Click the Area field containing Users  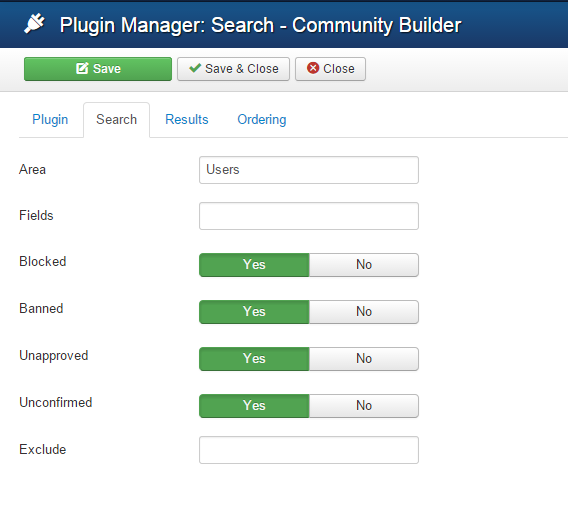point(309,170)
